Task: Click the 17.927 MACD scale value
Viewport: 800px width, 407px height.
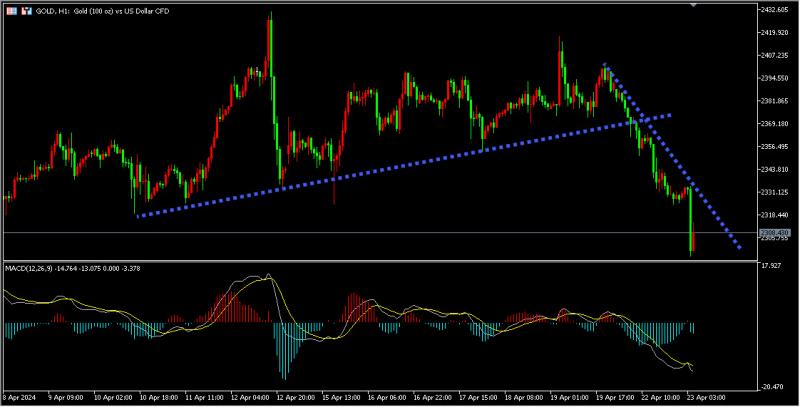Action: [770, 266]
